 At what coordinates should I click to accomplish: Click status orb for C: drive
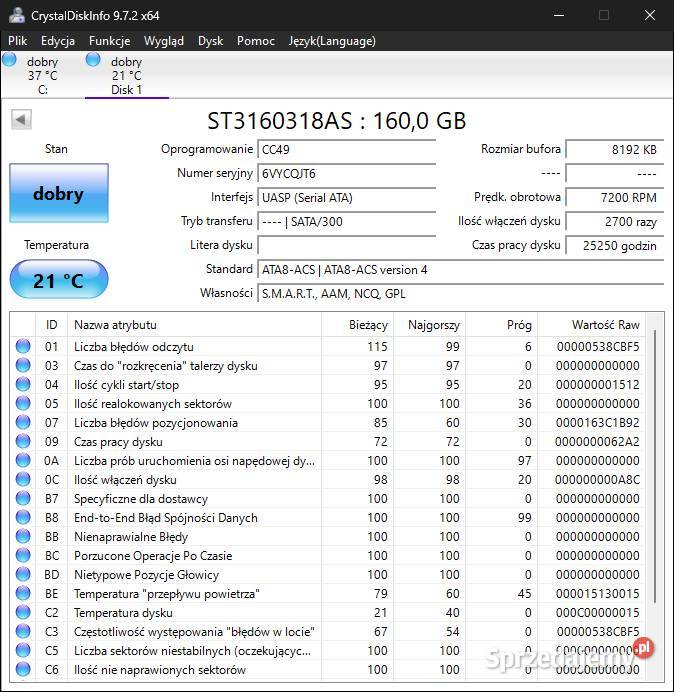click(10, 60)
